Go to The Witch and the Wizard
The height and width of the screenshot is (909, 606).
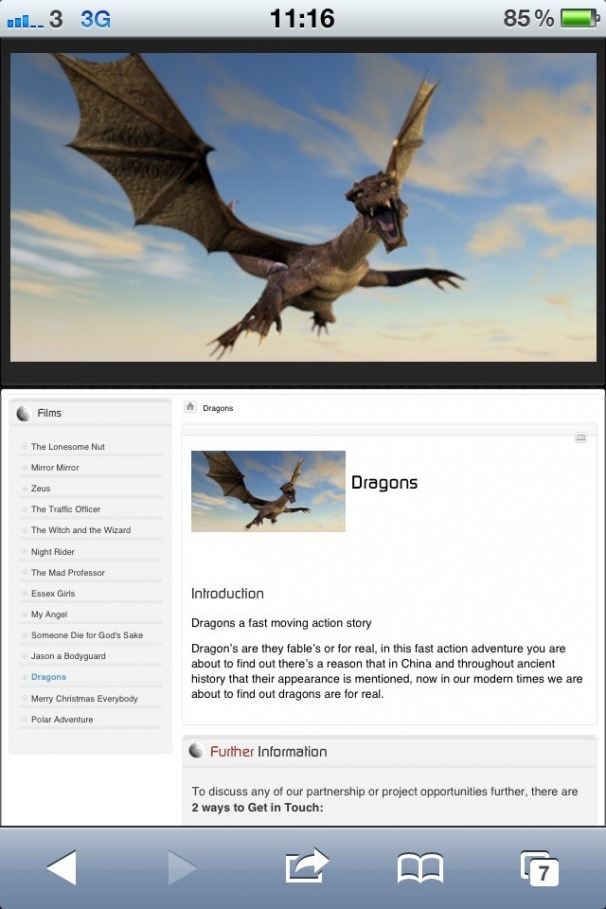pyautogui.click(x=81, y=531)
